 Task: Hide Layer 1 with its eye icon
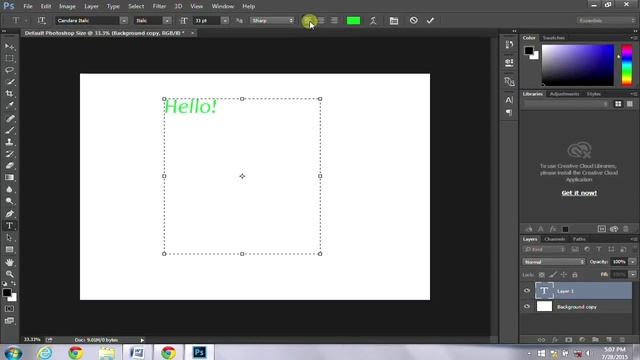527,291
